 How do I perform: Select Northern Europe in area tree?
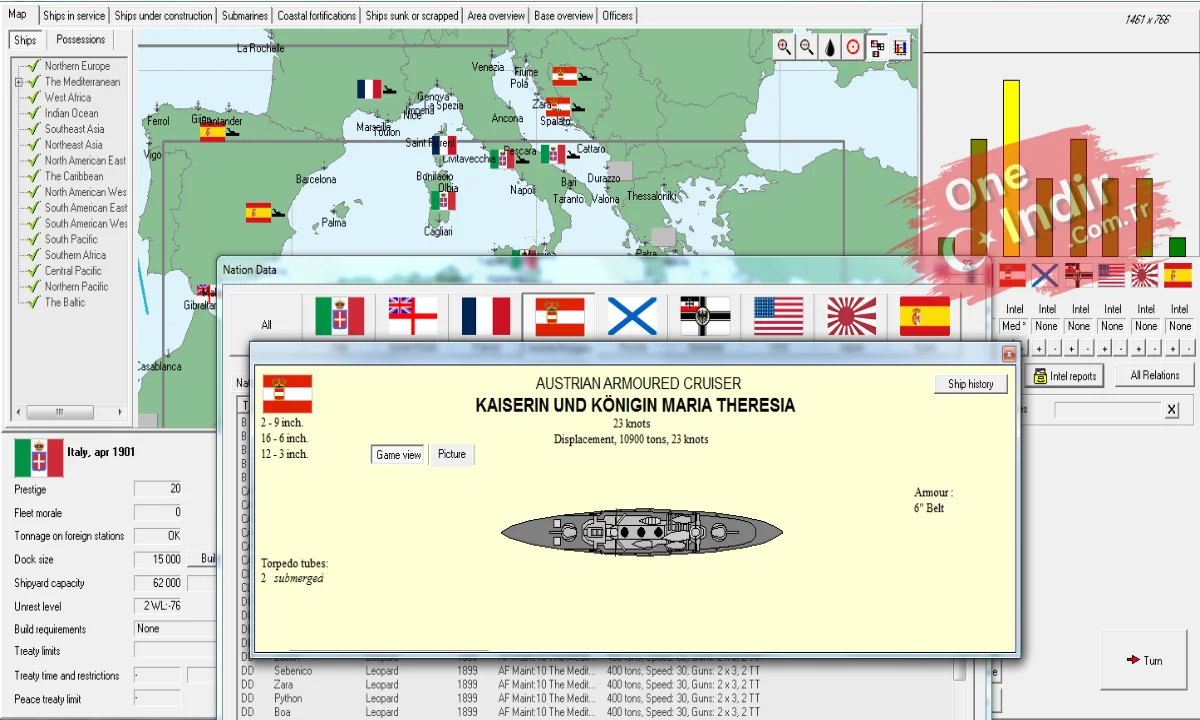[77, 66]
